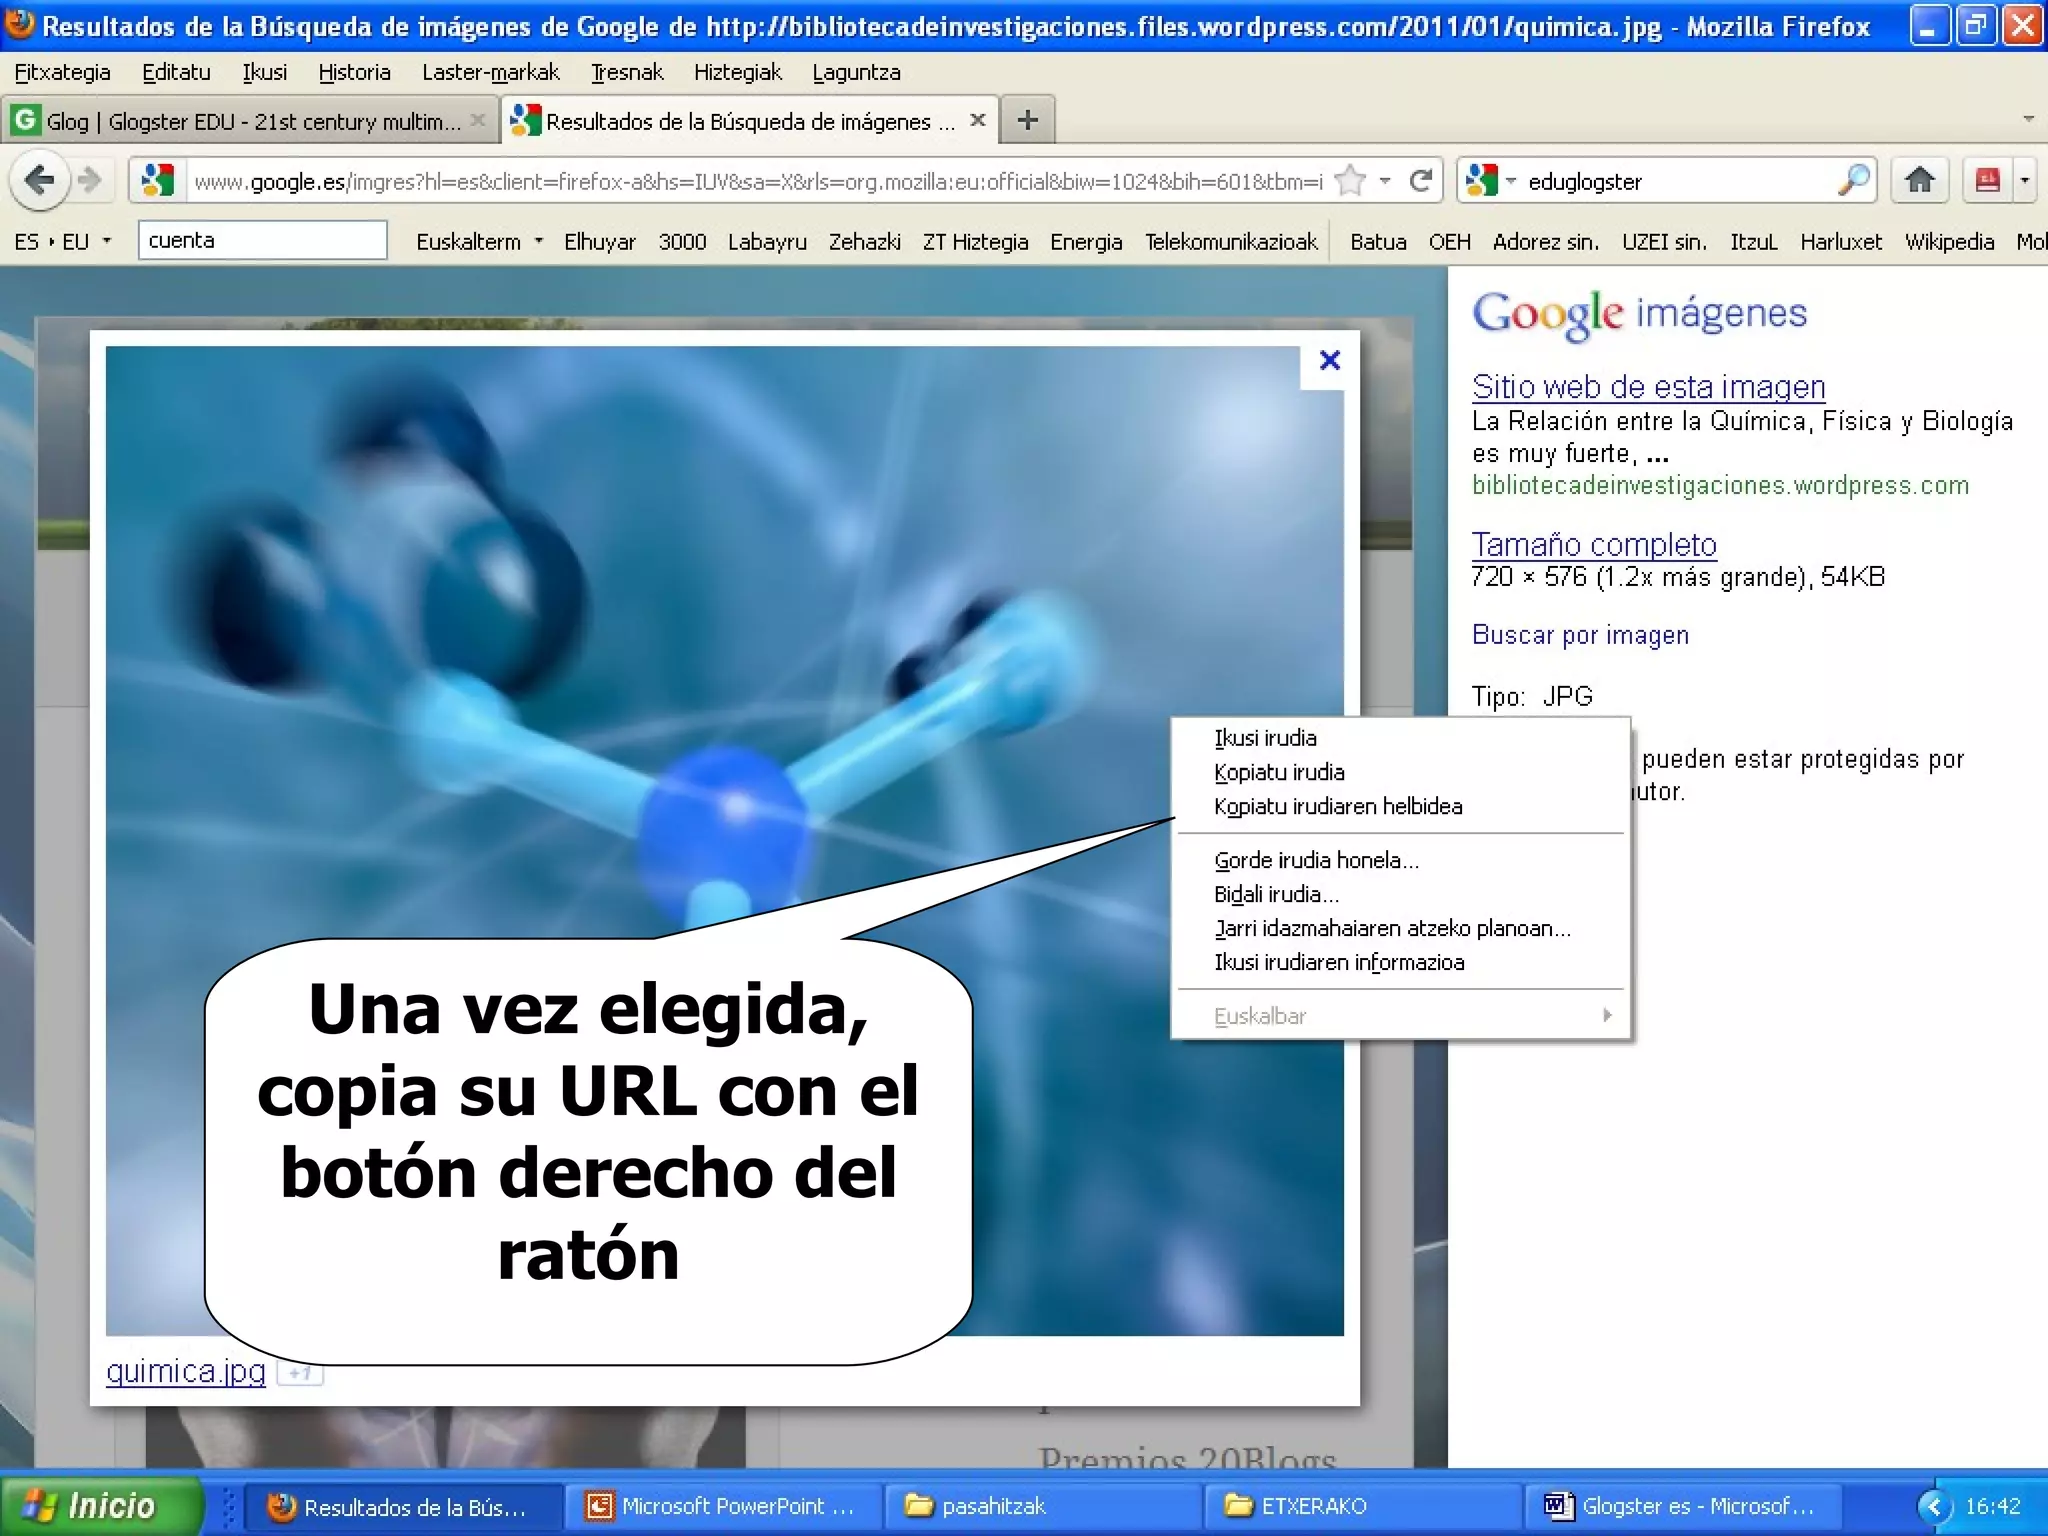Click the Google +1 button by quimica.jpg
The height and width of the screenshot is (1536, 2048).
300,1373
